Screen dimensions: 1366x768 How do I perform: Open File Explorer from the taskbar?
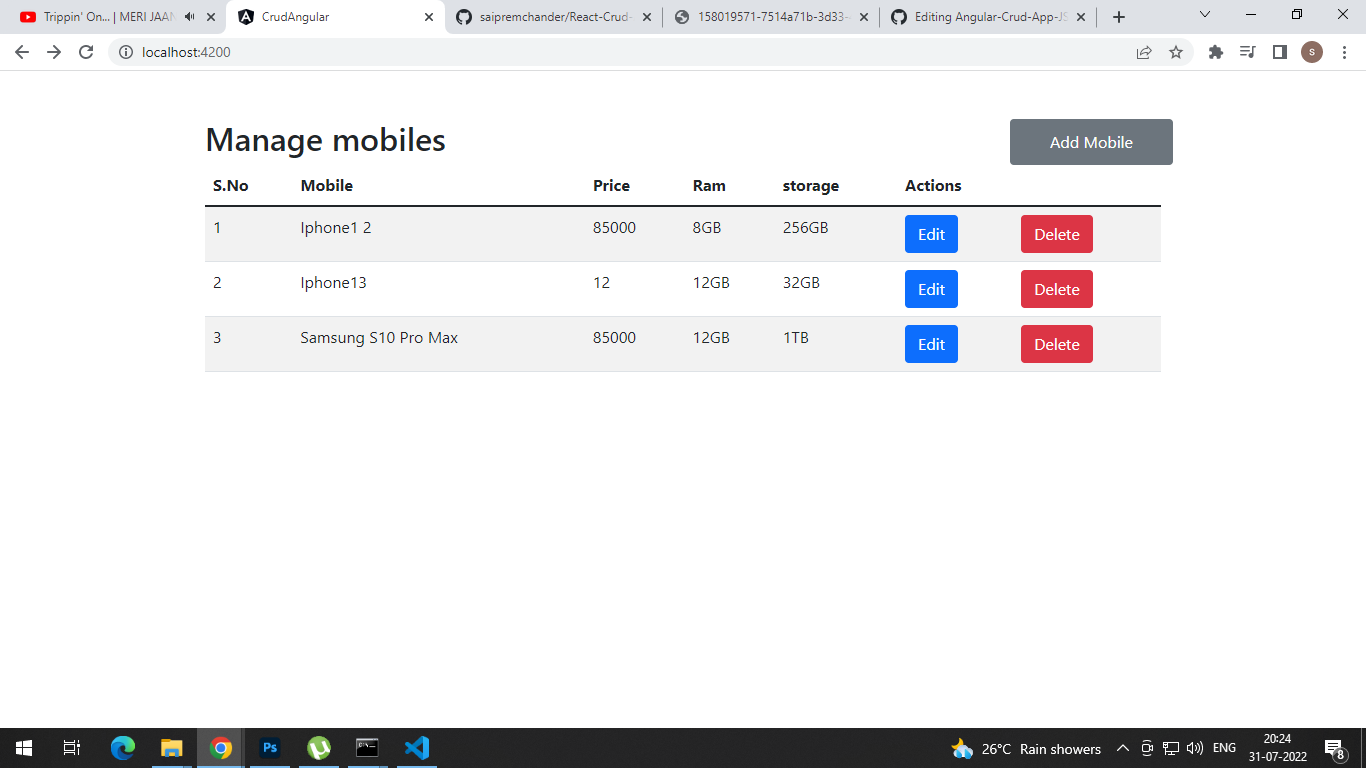[172, 748]
